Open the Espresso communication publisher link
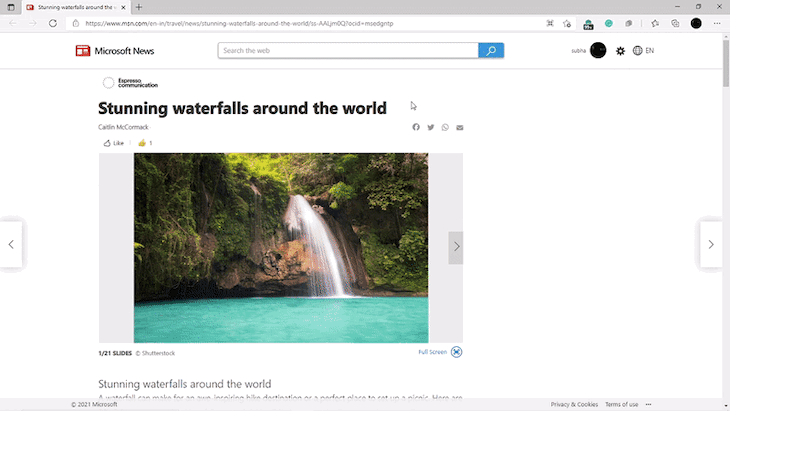This screenshot has height=450, width=800. point(131,83)
